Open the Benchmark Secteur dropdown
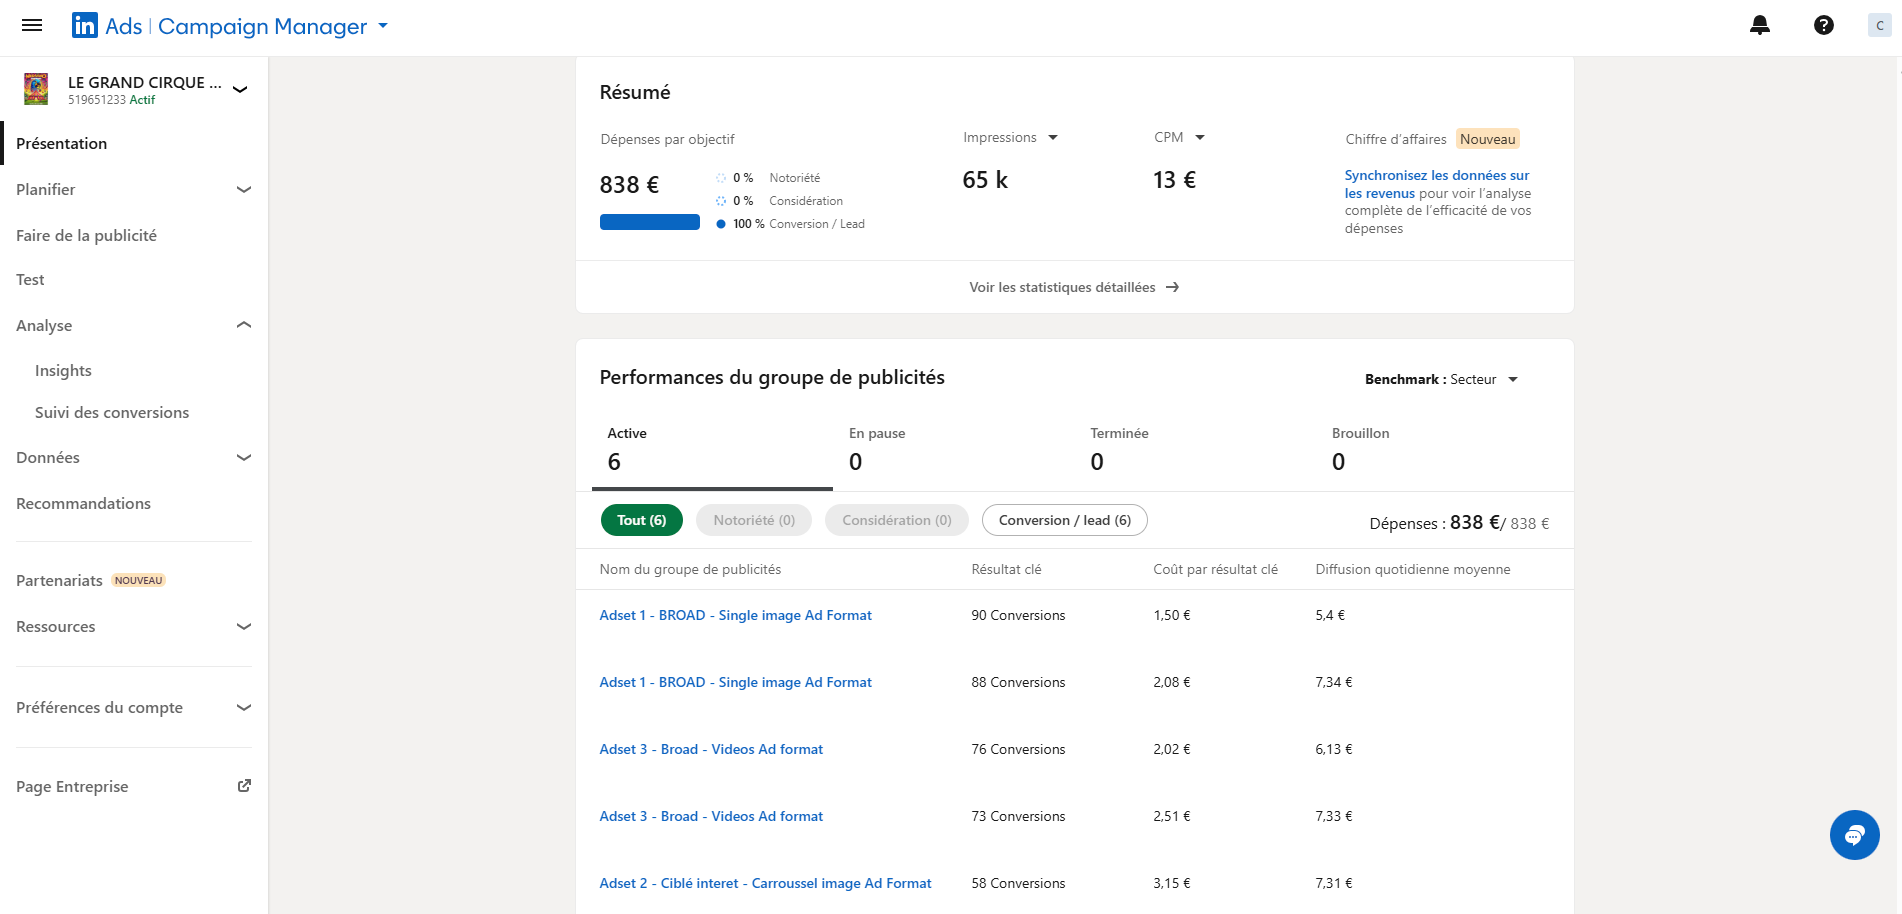The width and height of the screenshot is (1902, 914). click(x=1441, y=379)
